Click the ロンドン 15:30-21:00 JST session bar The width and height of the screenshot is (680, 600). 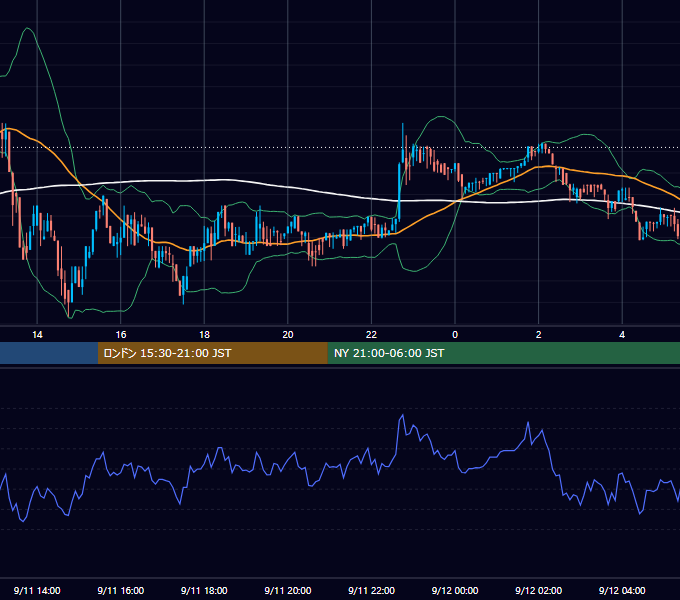212,353
